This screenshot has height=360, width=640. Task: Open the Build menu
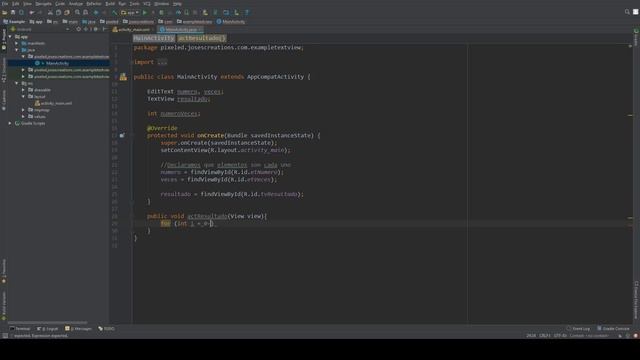pos(110,4)
